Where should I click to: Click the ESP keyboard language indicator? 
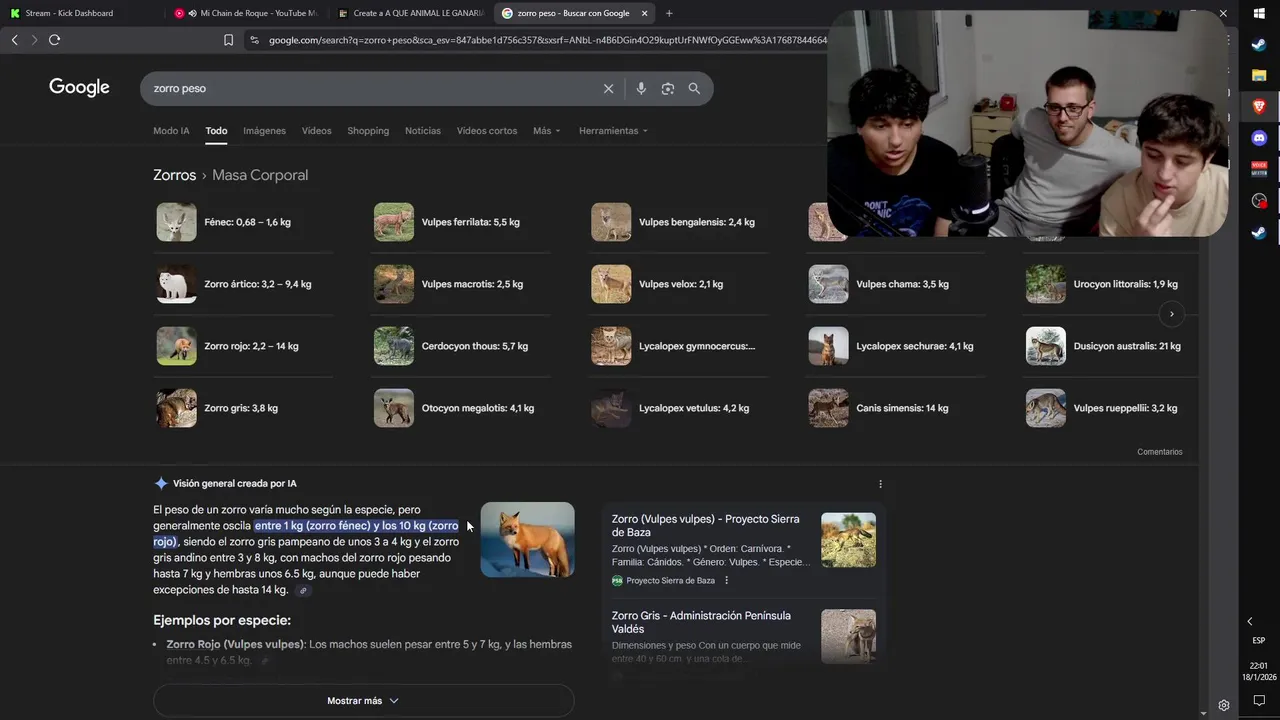pos(1259,641)
